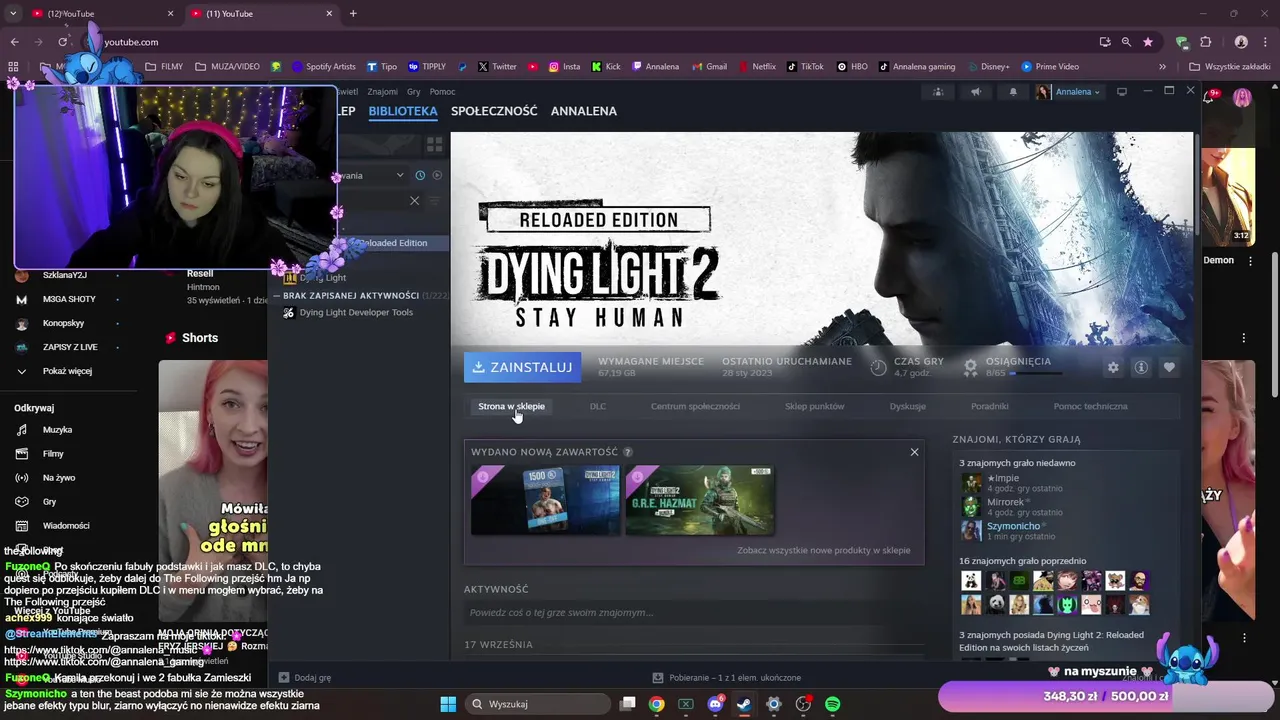Screen dimensions: 1280x720
Task: Click the Wyszukaj taskbar search box
Action: (537, 704)
